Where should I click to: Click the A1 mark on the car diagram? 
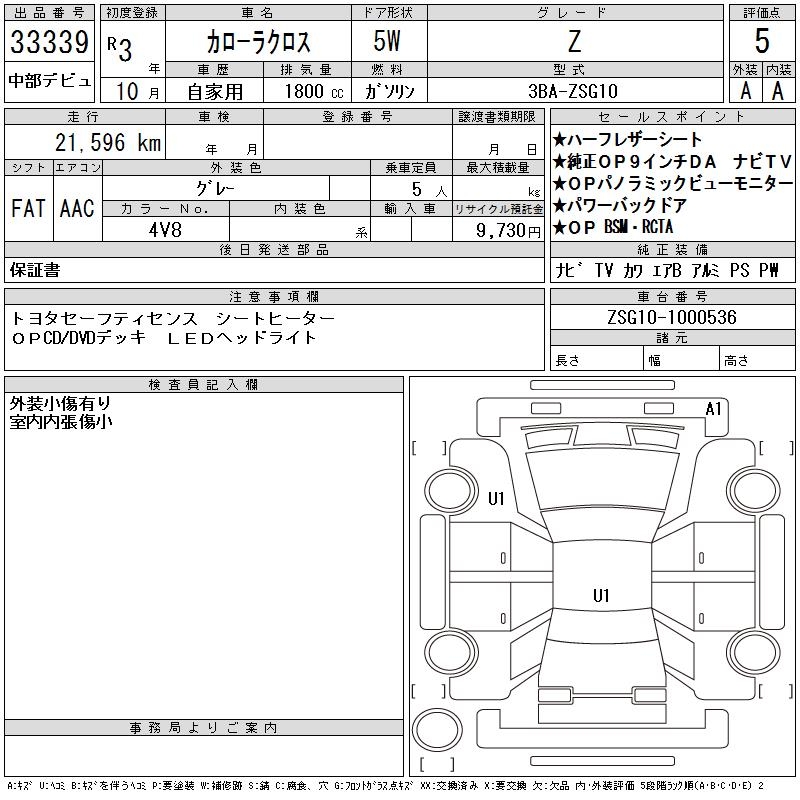coord(713,409)
